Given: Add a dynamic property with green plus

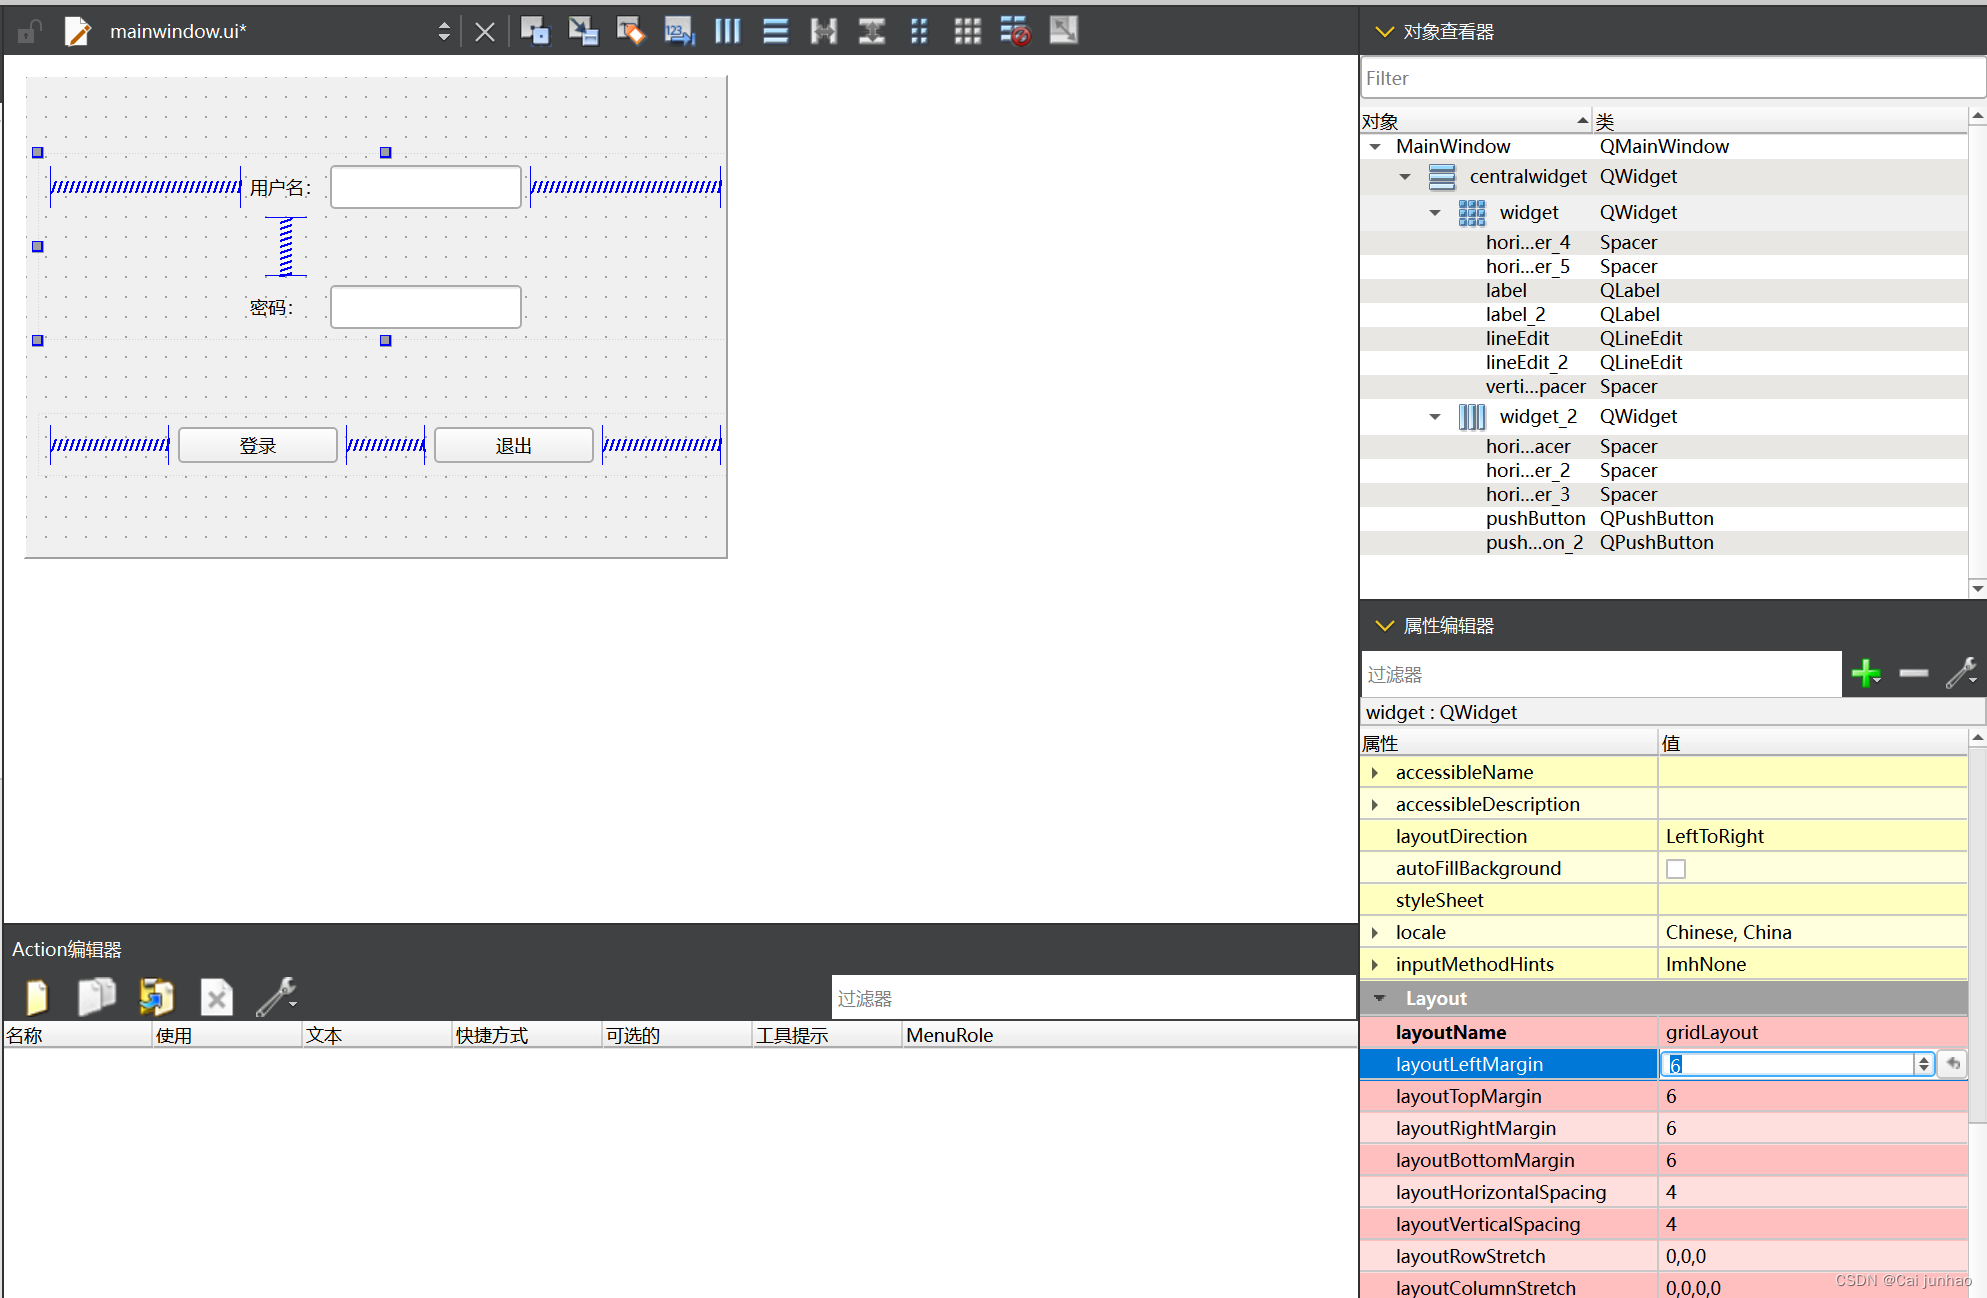Looking at the screenshot, I should pos(1866,674).
